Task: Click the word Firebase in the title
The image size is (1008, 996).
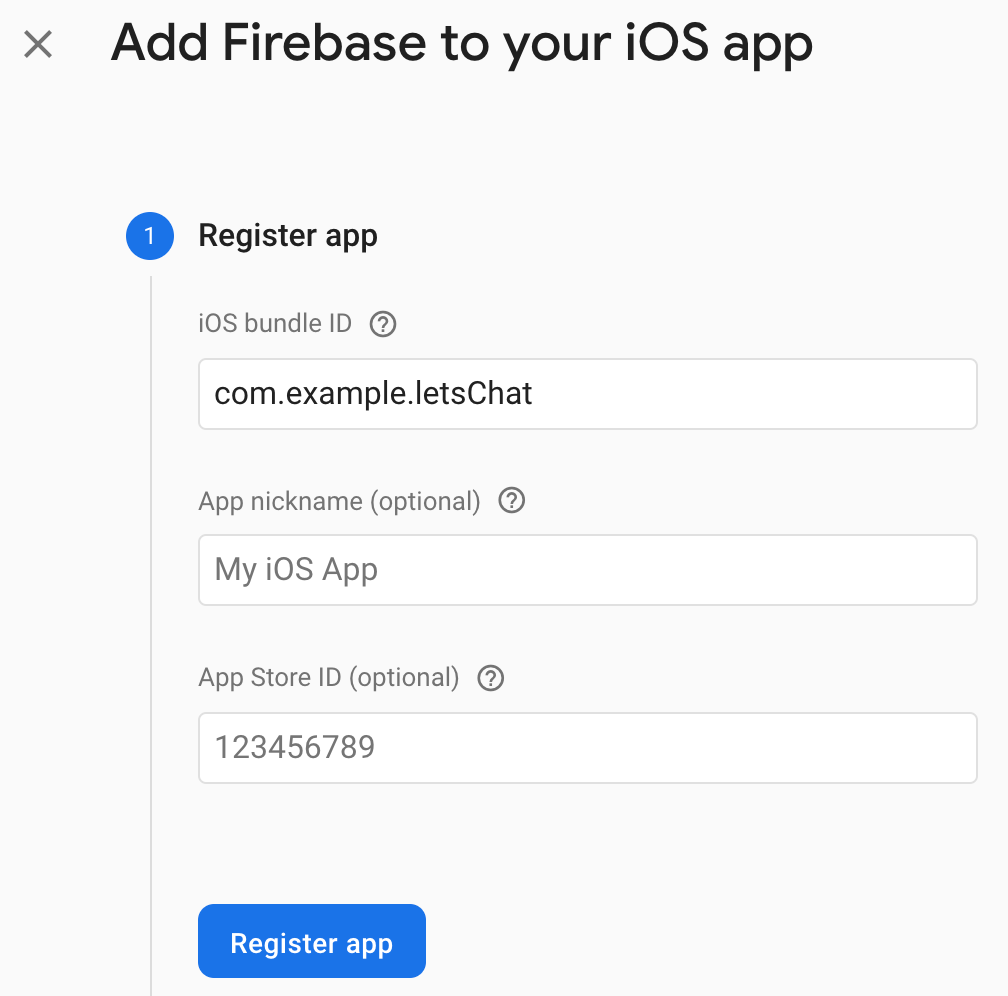Action: [x=324, y=44]
